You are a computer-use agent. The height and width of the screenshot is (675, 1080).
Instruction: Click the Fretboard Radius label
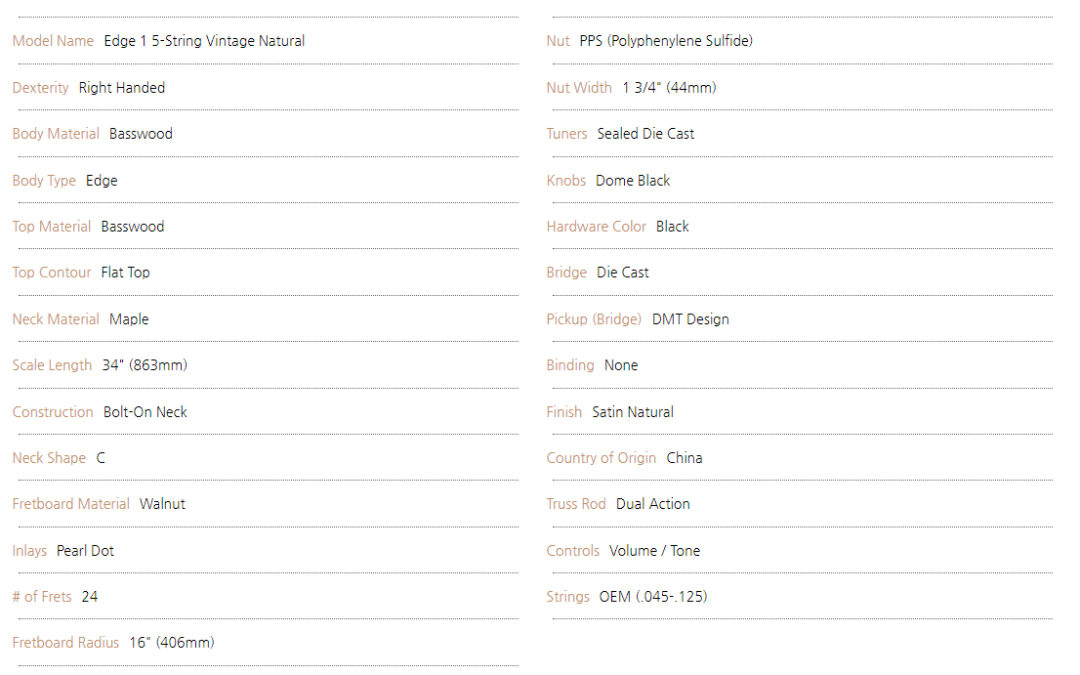click(65, 643)
